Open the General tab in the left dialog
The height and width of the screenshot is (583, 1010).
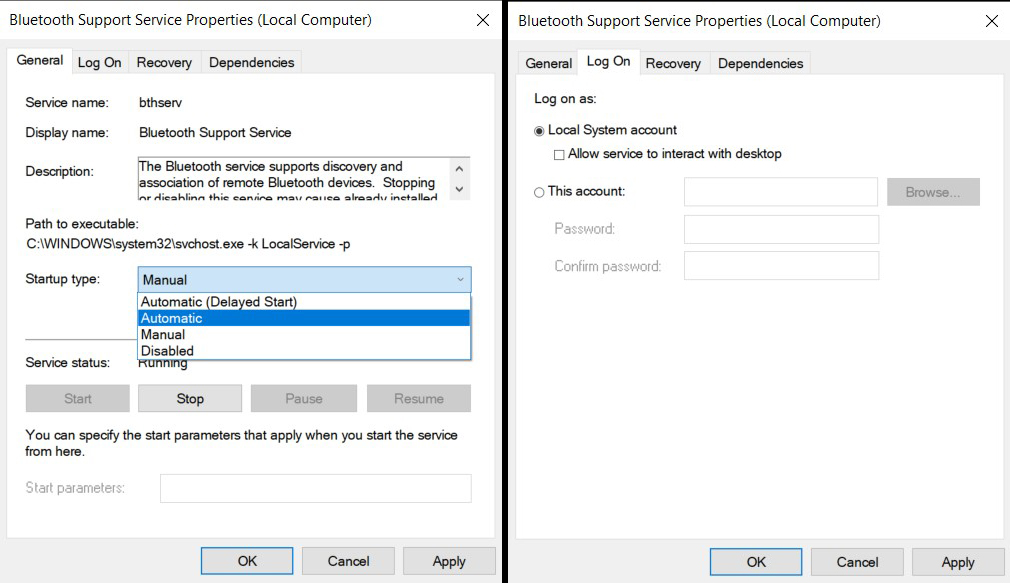tap(40, 61)
